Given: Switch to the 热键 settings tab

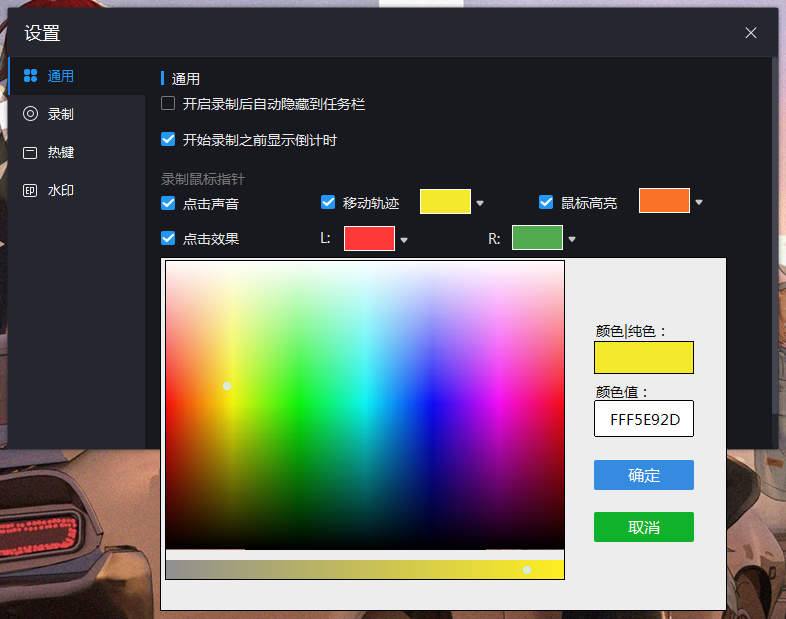Looking at the screenshot, I should tap(77, 152).
